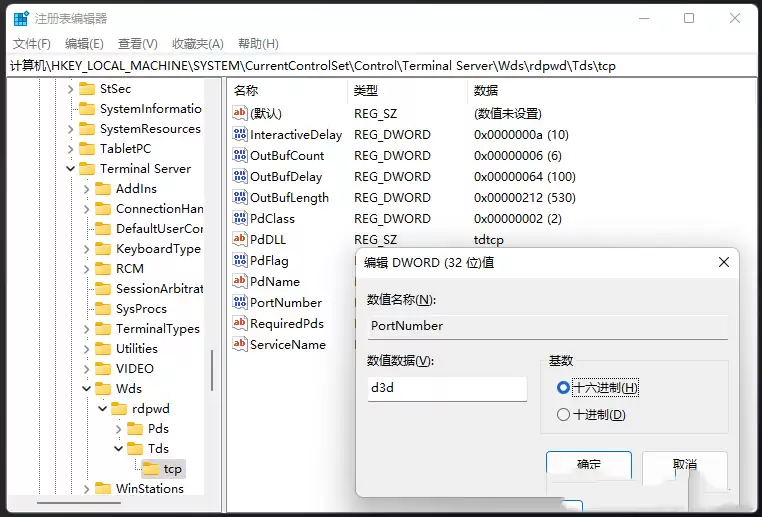Select the 十进制 decimal radio button
The width and height of the screenshot is (762, 517).
[564, 415]
